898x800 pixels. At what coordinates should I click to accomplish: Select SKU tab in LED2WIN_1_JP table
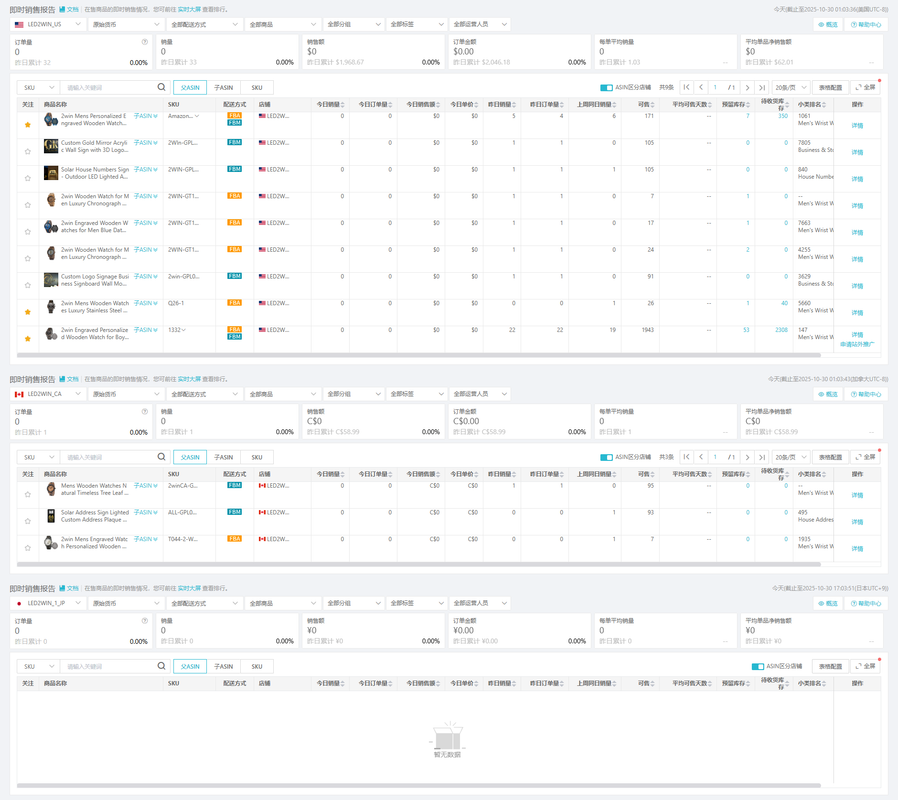point(257,666)
